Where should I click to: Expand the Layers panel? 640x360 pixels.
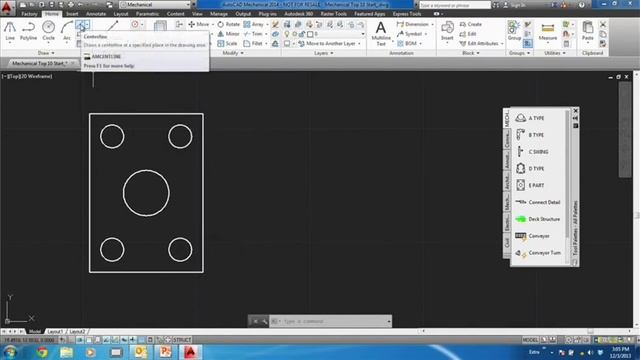tap(323, 53)
